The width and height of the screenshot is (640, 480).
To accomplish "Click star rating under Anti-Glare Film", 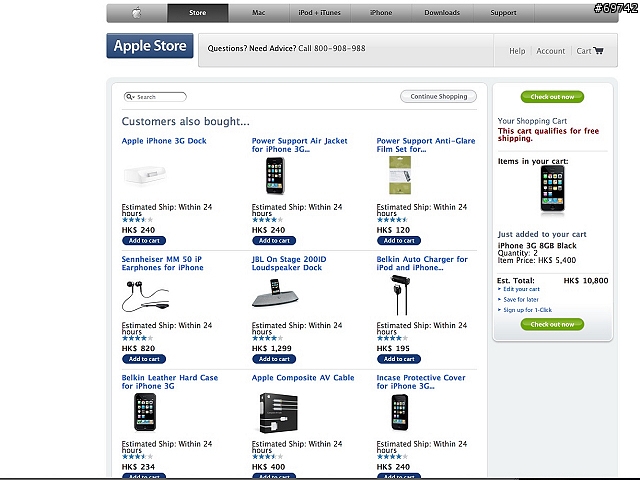I will click(x=392, y=220).
